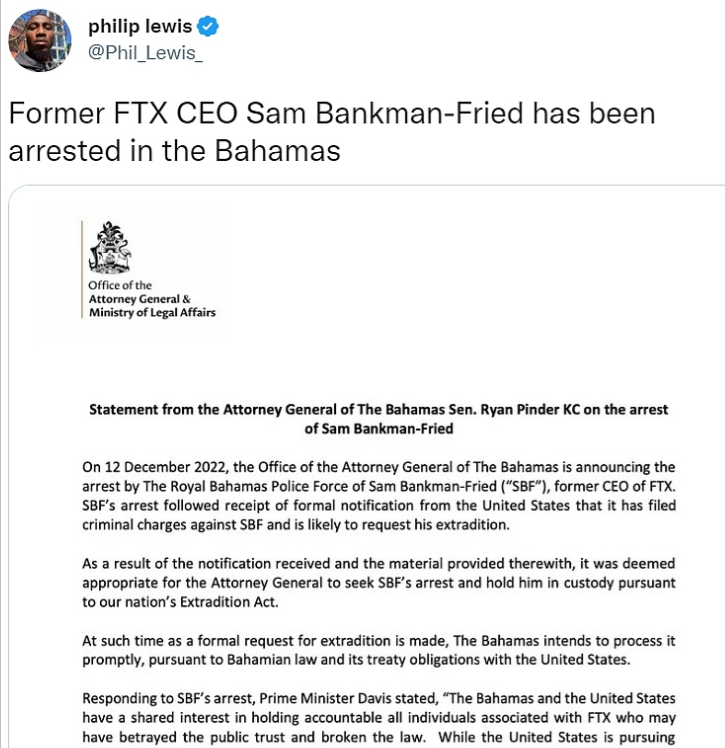Click philip lewis's profile avatar
Image resolution: width=725 pixels, height=748 pixels.
39,40
